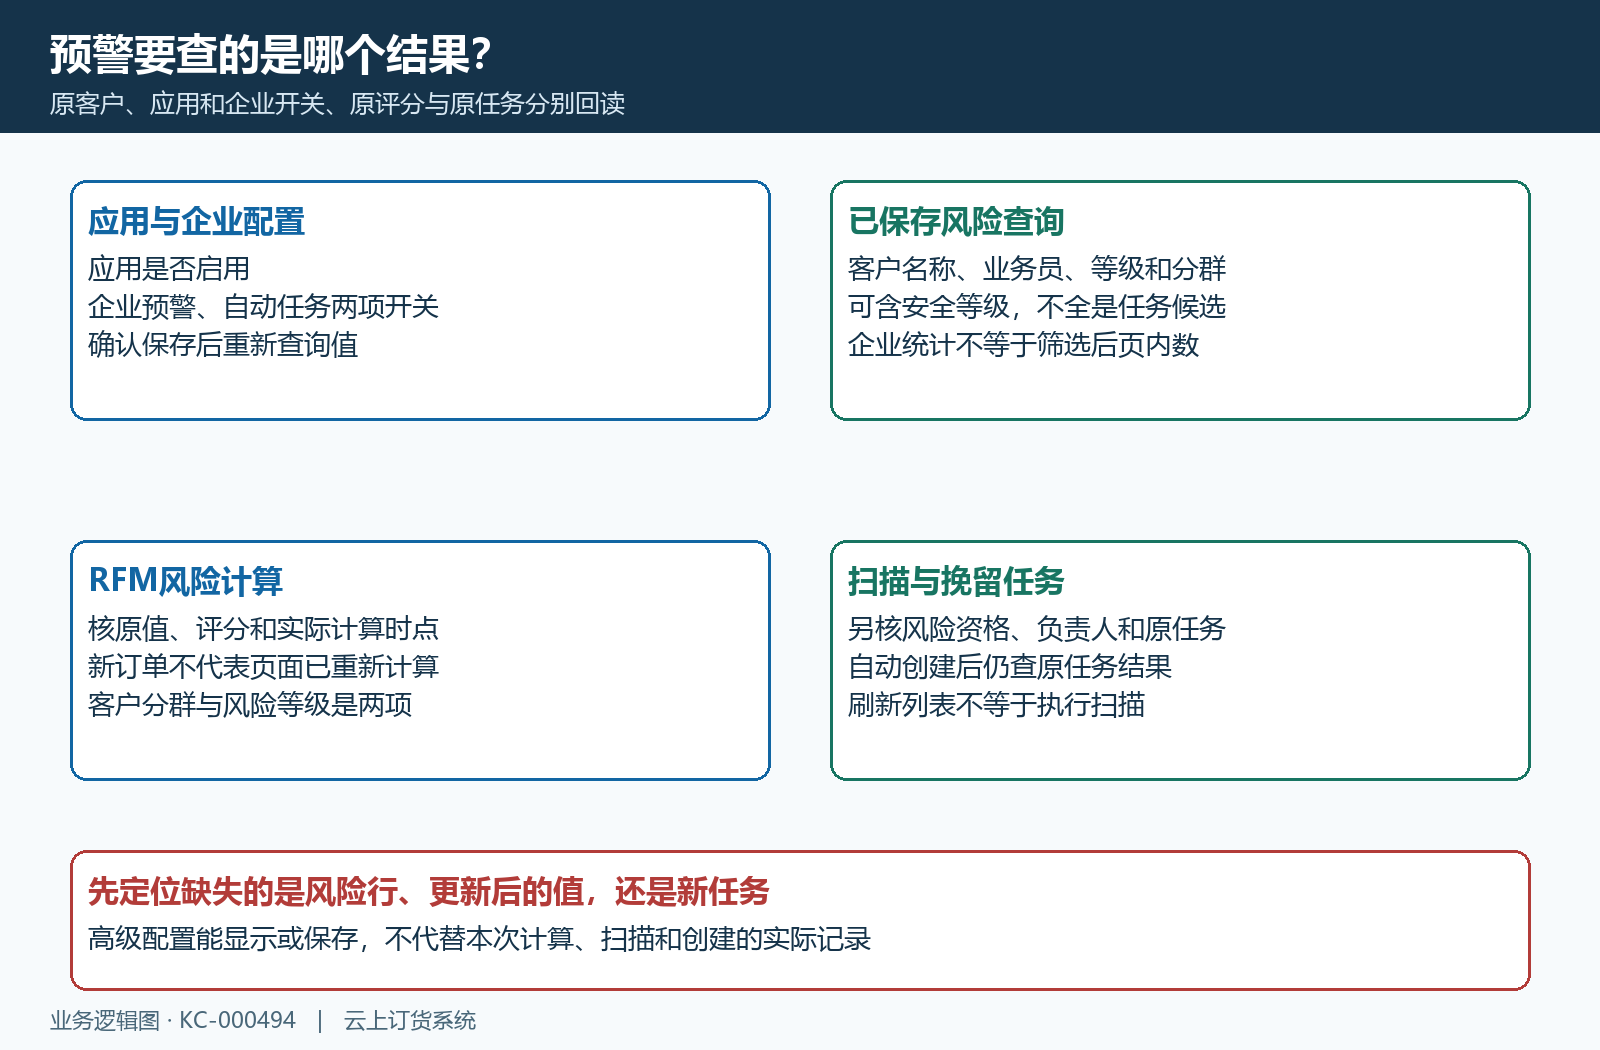Click the line 核原值、评分和实际计算时点
Viewport: 1600px width, 1050px height.
coord(263,629)
